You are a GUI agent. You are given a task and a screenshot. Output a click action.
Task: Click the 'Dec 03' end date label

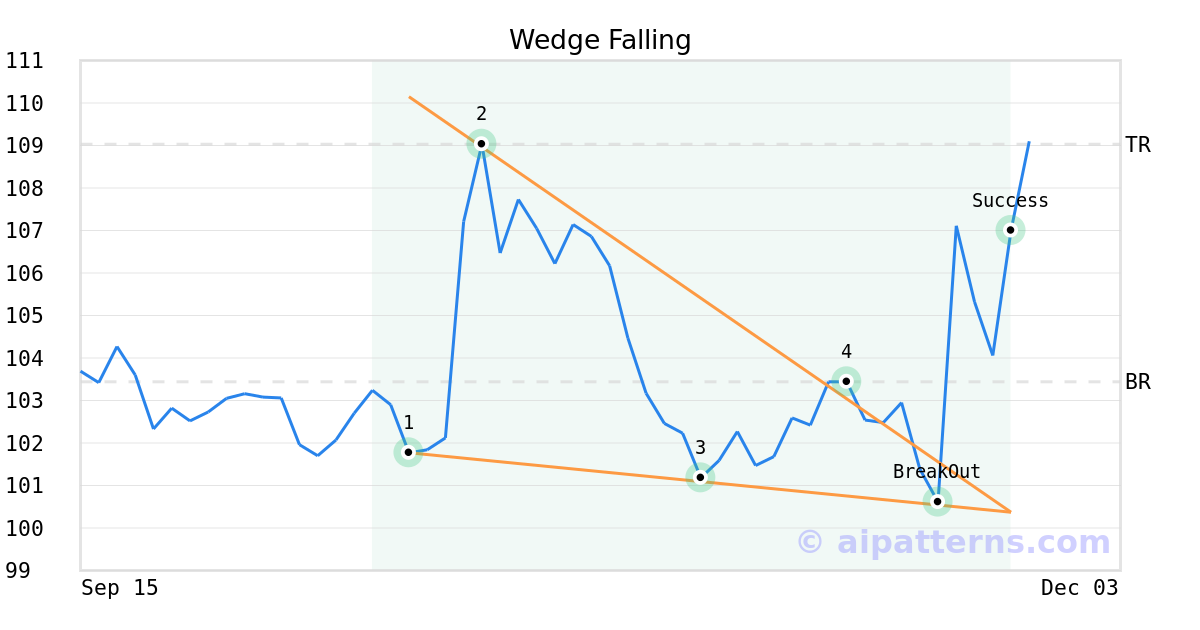tap(1079, 588)
